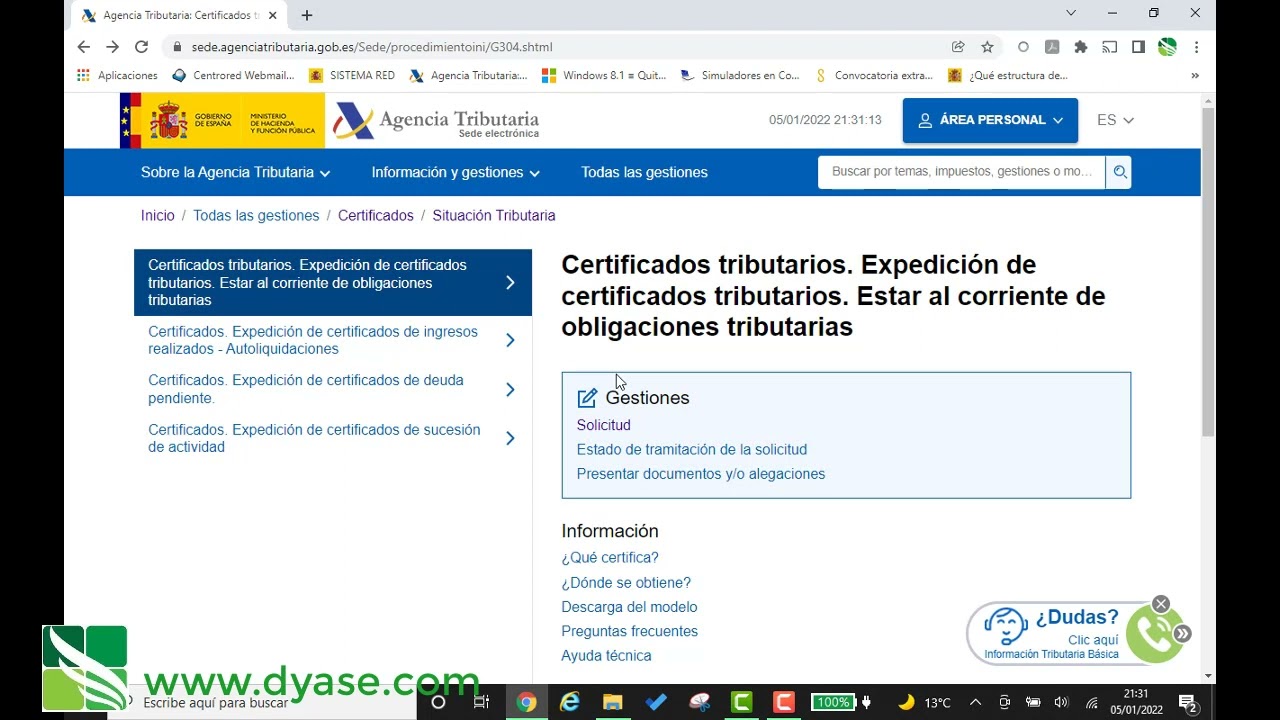Open browser extensions puzzle icon

[x=1080, y=46]
